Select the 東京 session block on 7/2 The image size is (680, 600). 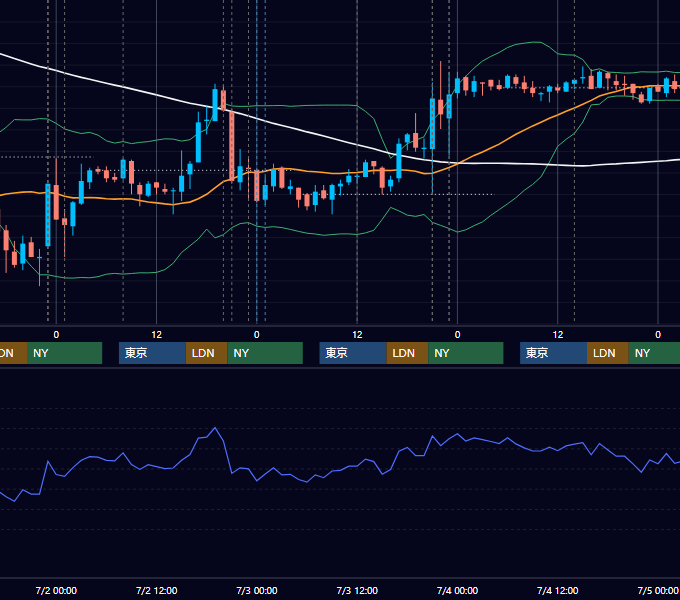click(x=152, y=353)
